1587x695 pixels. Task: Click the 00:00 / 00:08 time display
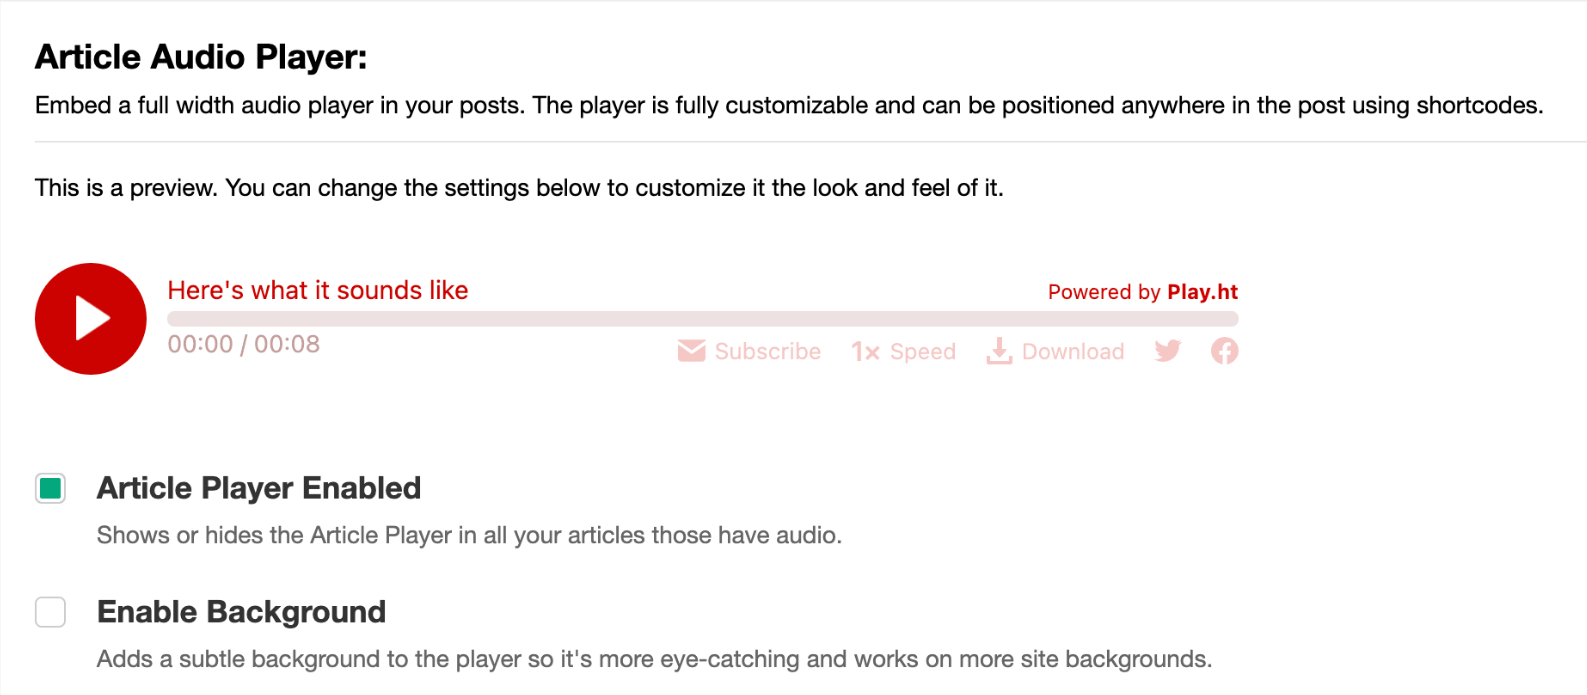[244, 344]
